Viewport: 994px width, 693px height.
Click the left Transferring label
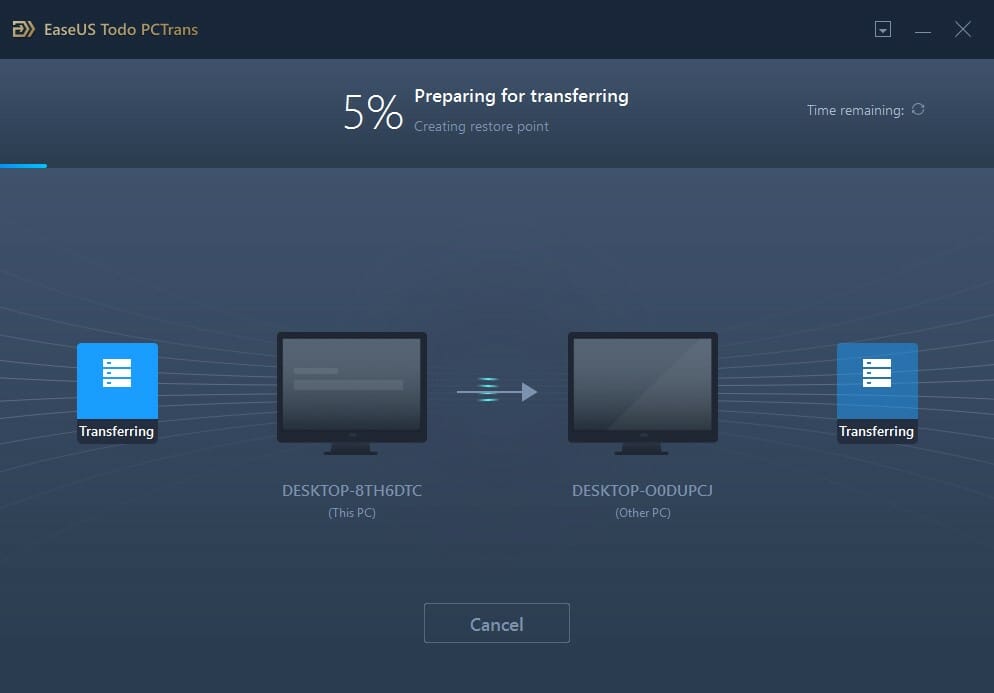[x=117, y=431]
